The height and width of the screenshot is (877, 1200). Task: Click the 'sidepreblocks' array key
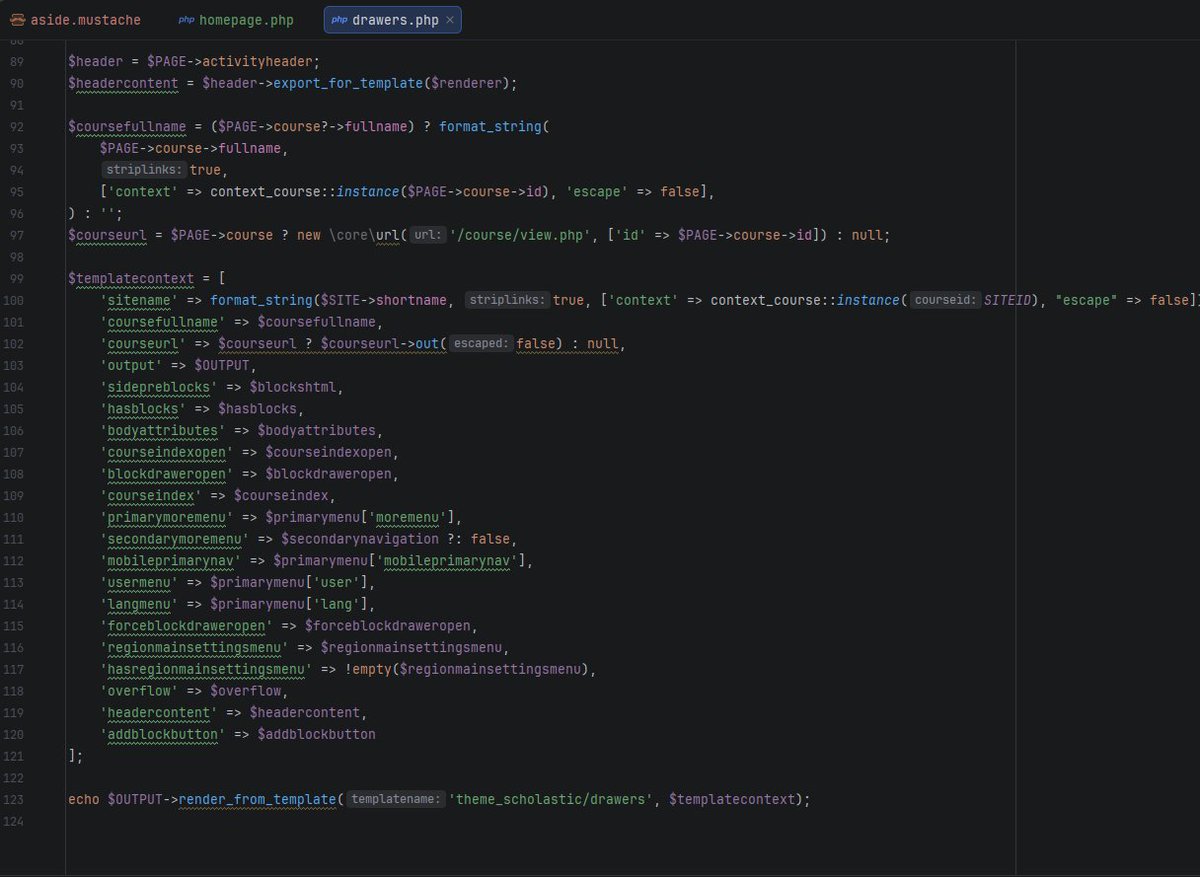(x=159, y=387)
